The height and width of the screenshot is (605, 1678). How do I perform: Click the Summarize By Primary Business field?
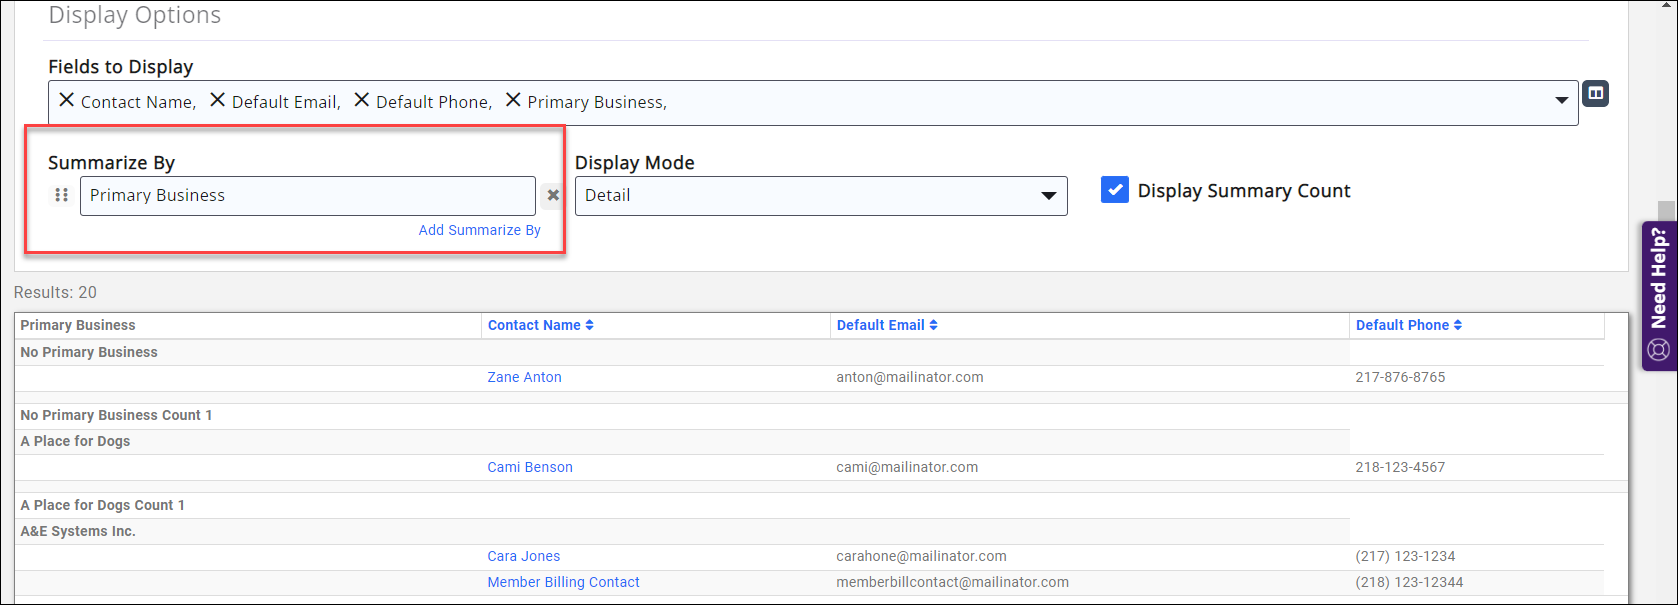click(x=307, y=196)
